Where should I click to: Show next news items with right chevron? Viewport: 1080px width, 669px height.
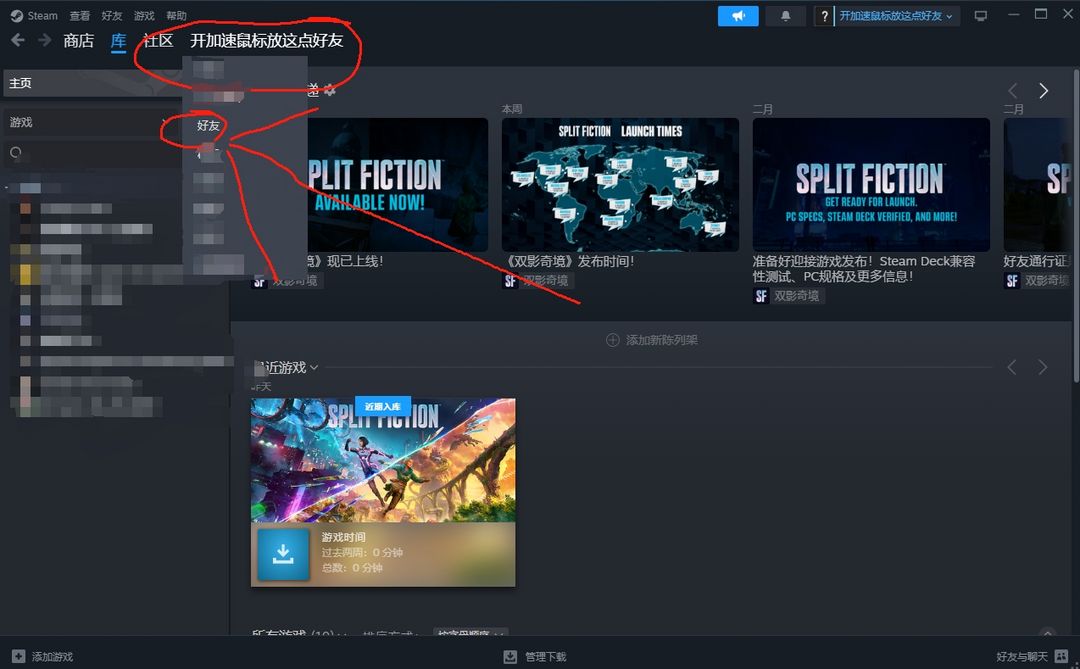tap(1043, 90)
